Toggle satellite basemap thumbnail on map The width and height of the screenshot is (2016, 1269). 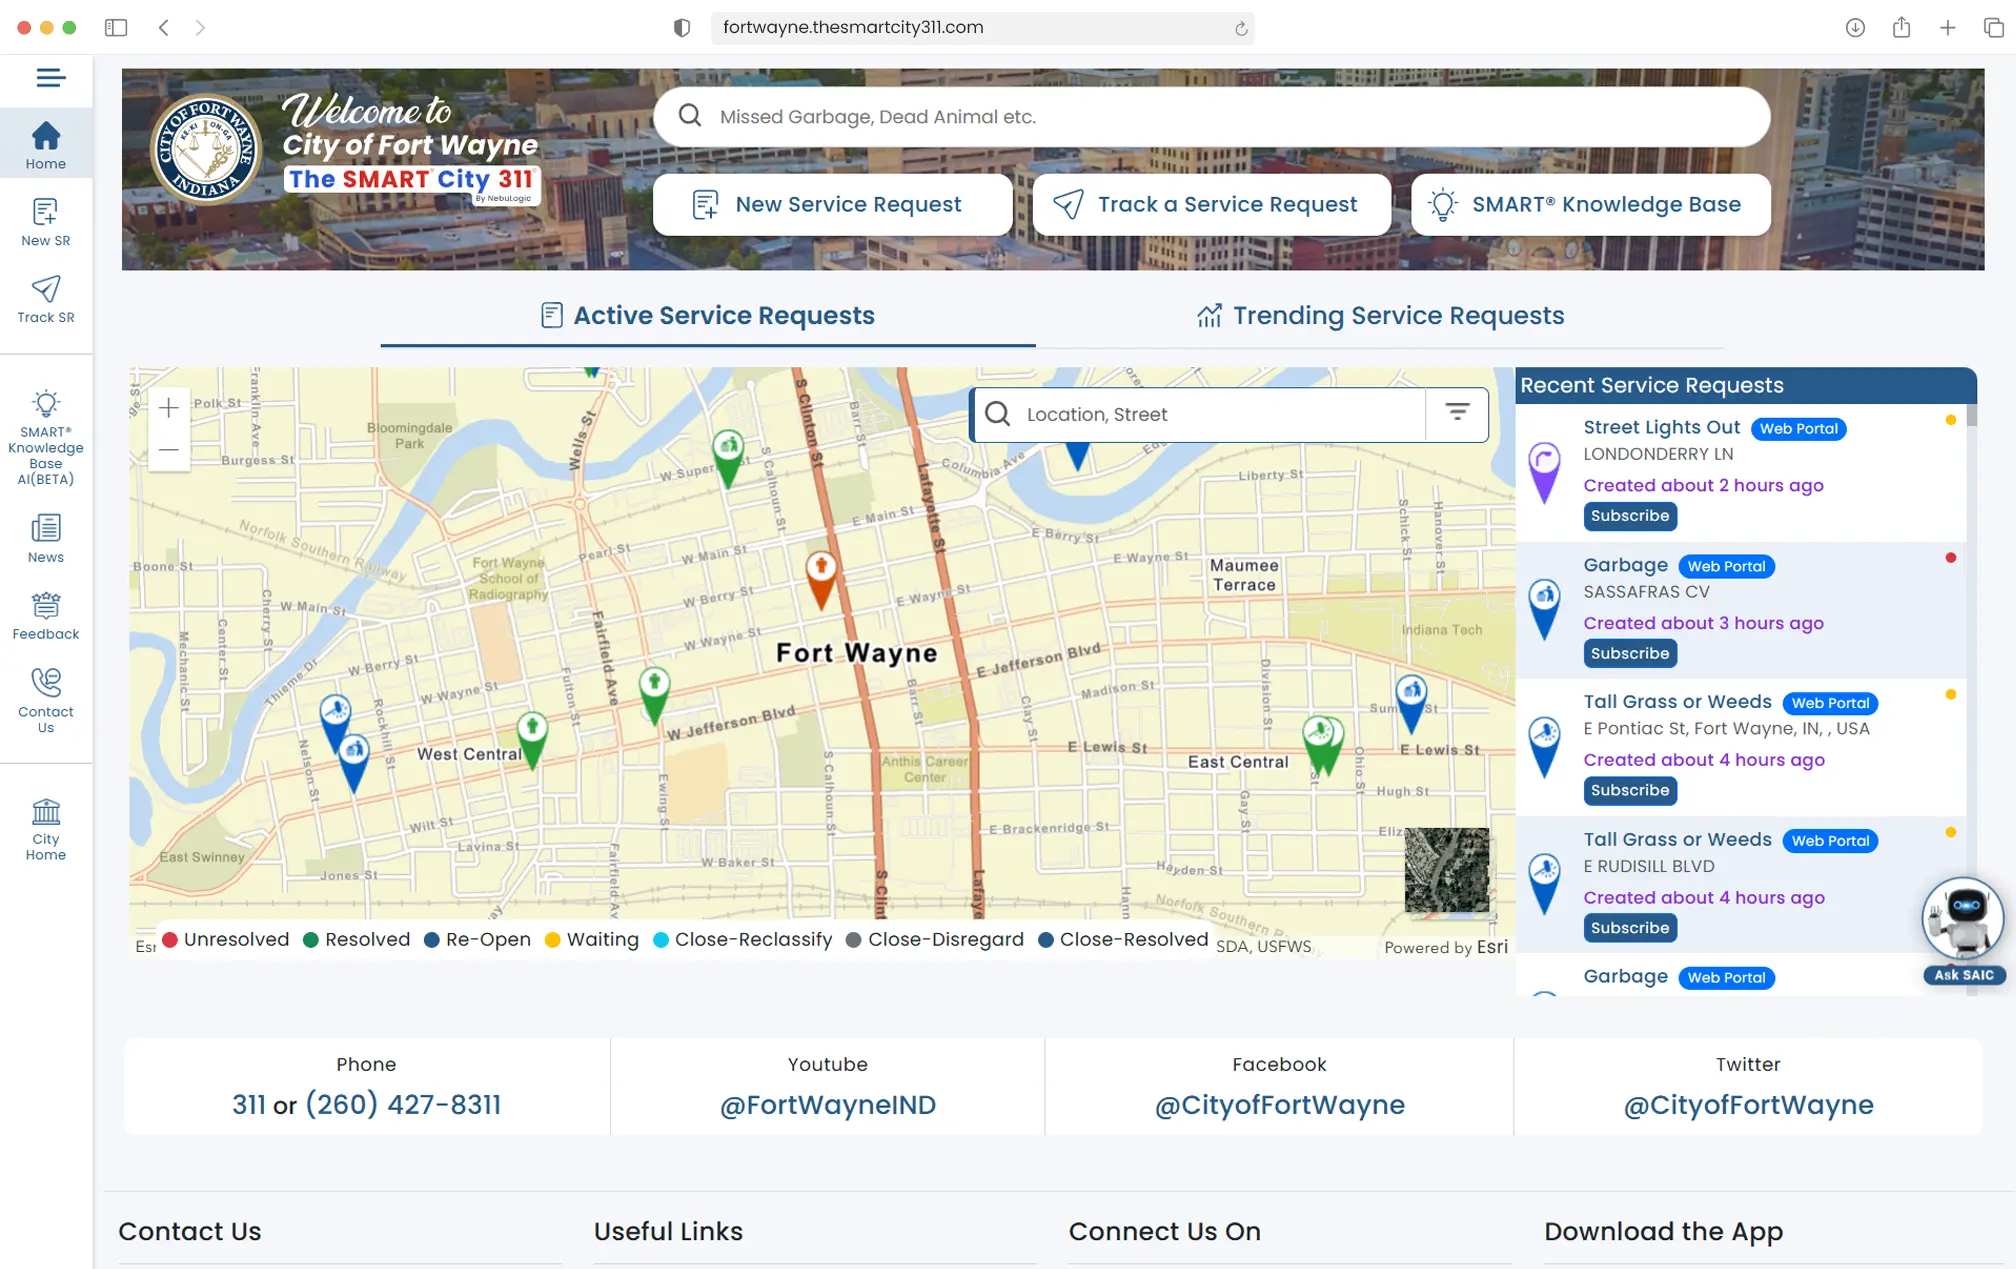[x=1446, y=869]
